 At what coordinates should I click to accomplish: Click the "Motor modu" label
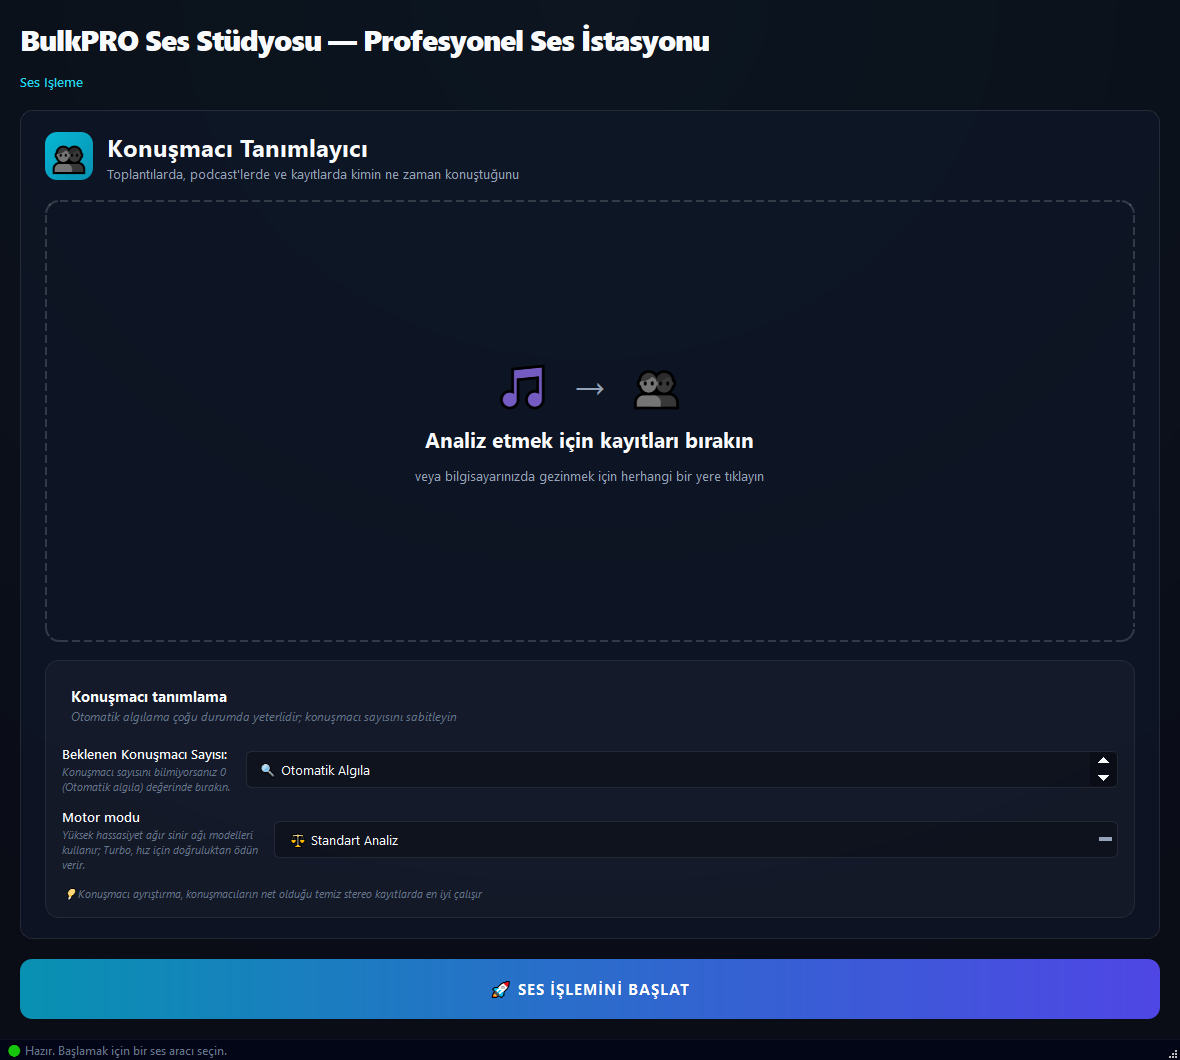[x=101, y=817]
